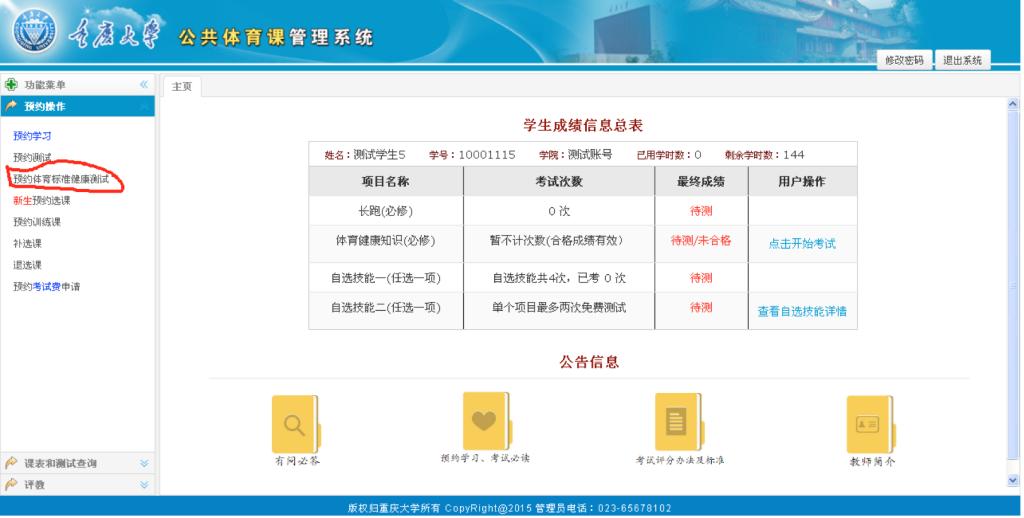Click the 退出系统 button
Screen dimensions: 1024x518
point(962,60)
